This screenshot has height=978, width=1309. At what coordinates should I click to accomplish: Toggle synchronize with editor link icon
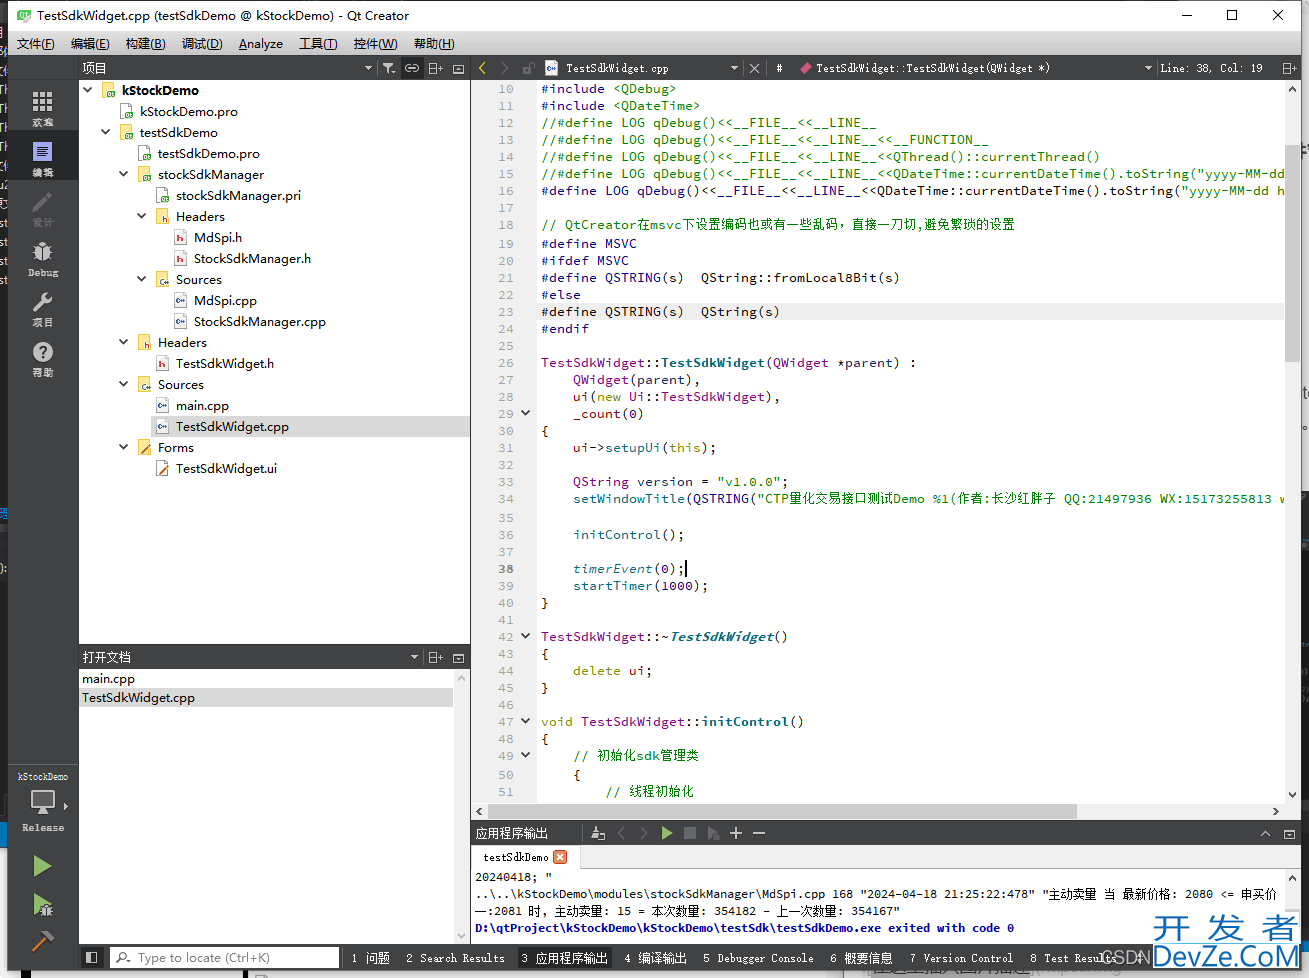(x=412, y=68)
